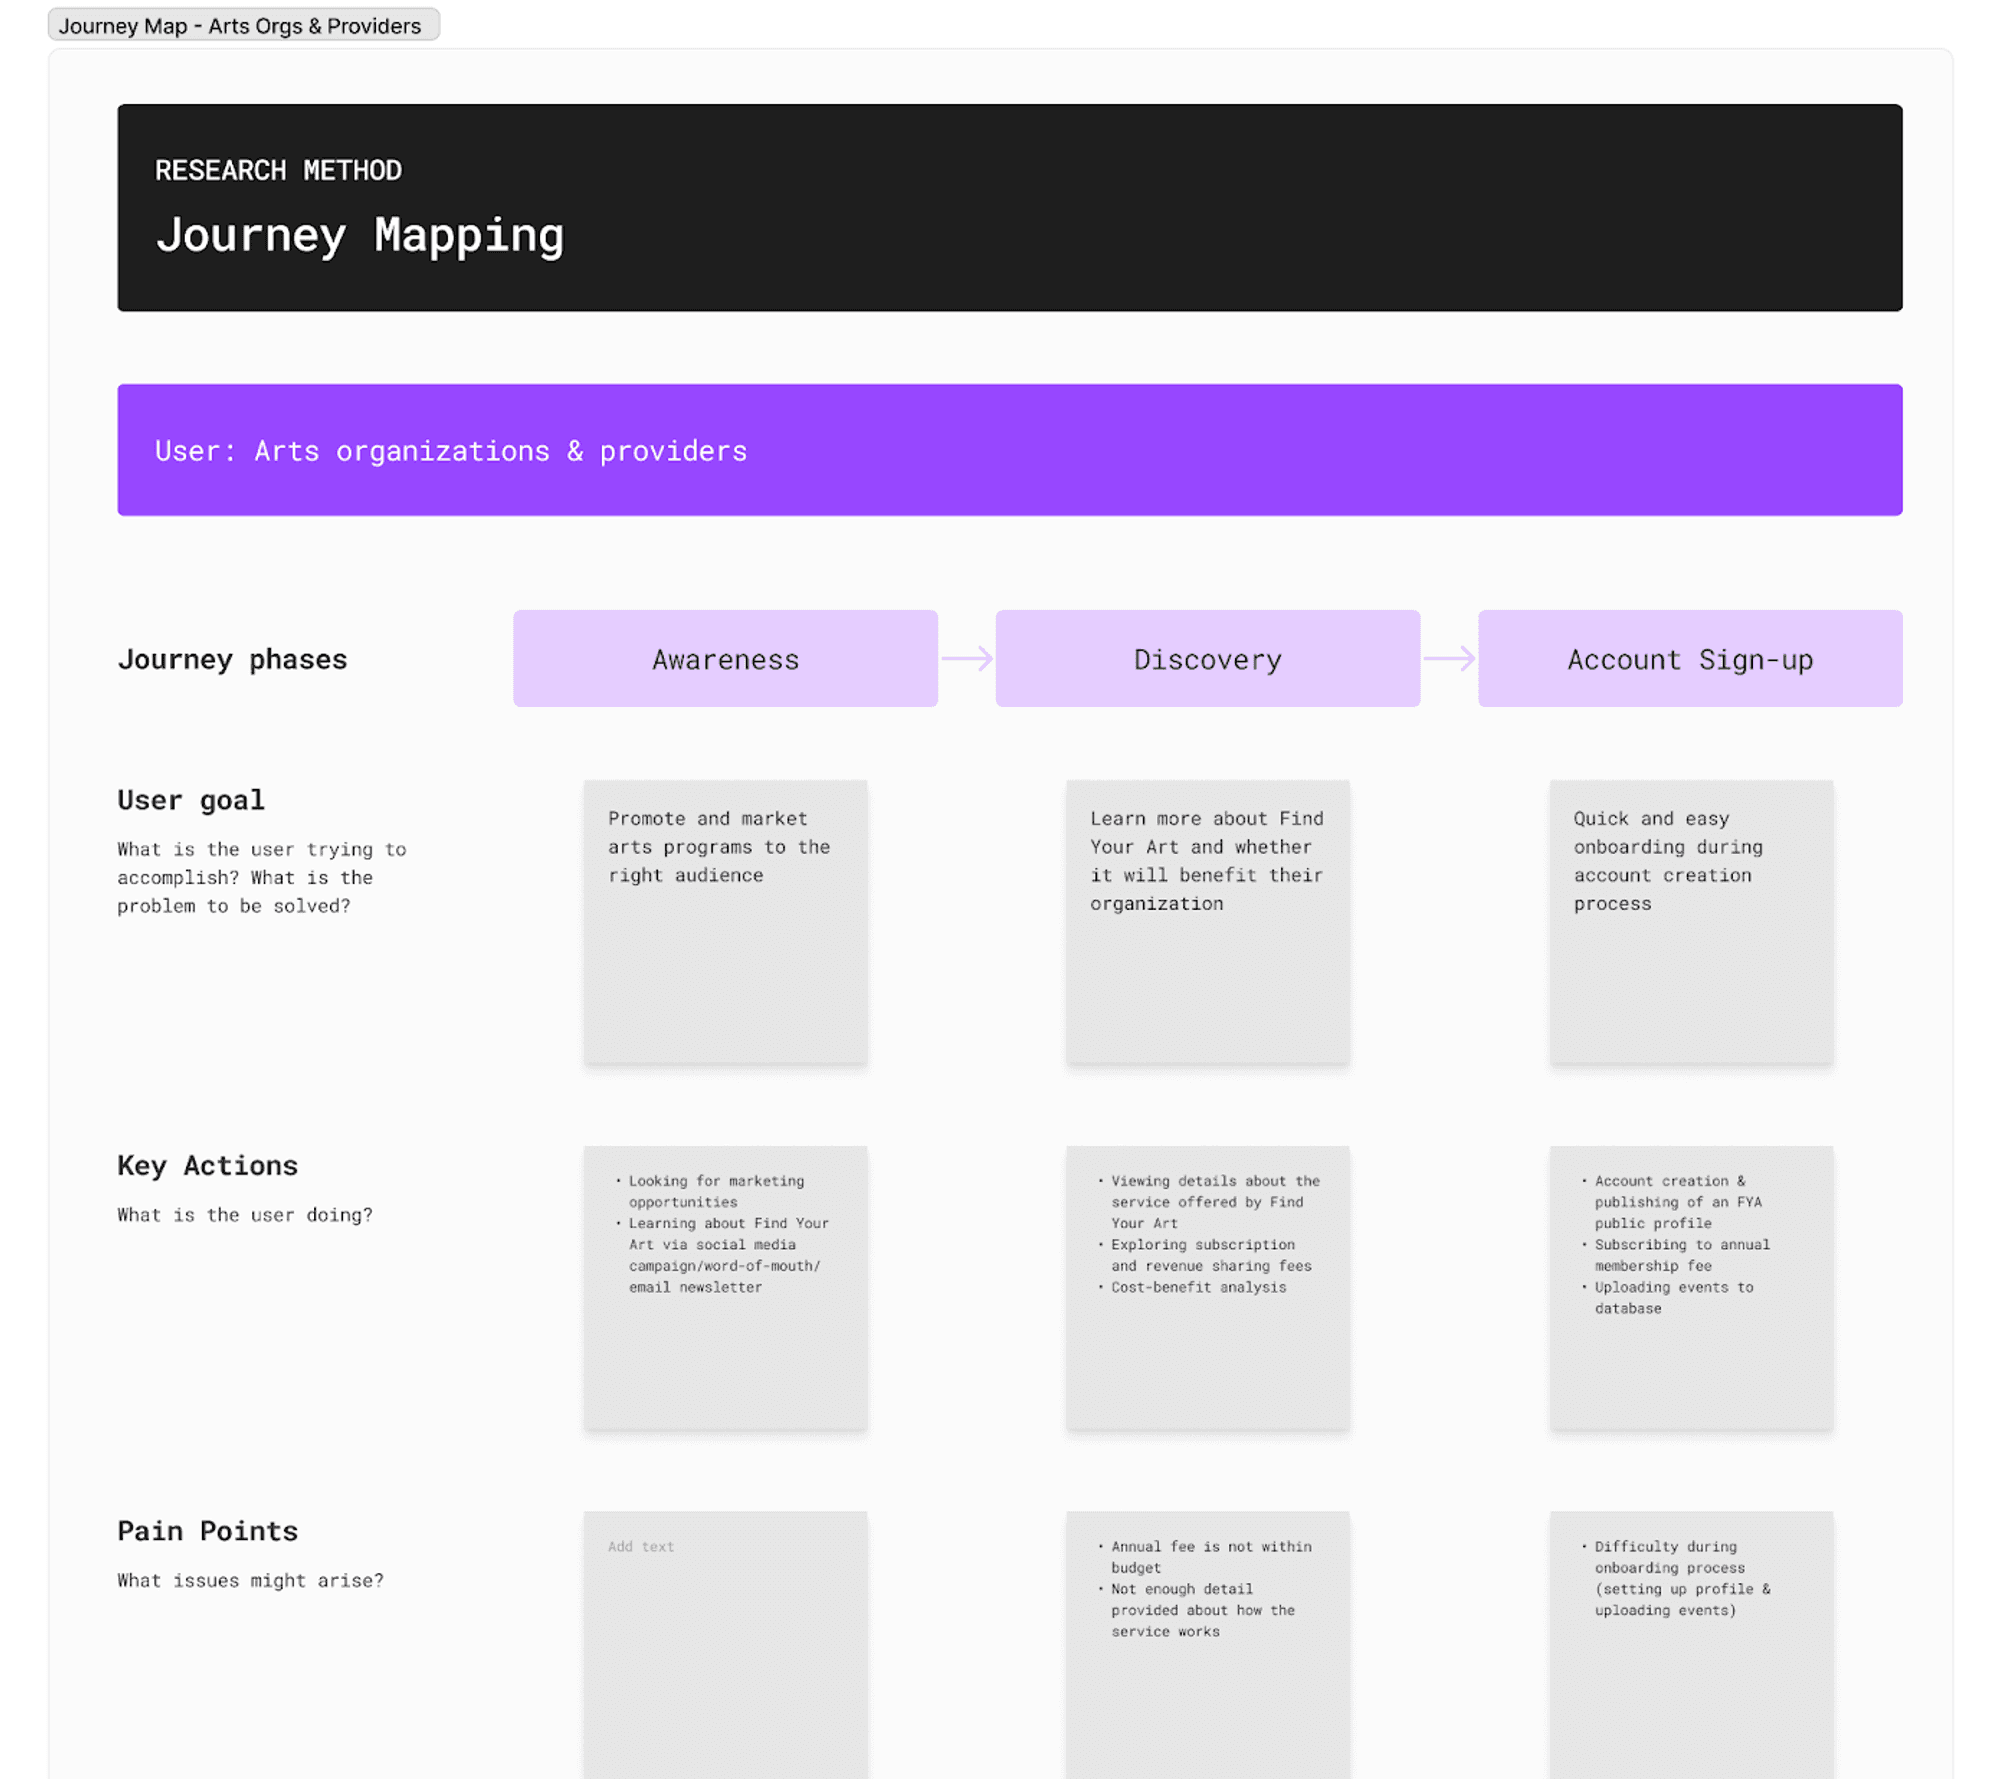Click the 'Pain Points' heading
2000x1779 pixels.
(207, 1531)
